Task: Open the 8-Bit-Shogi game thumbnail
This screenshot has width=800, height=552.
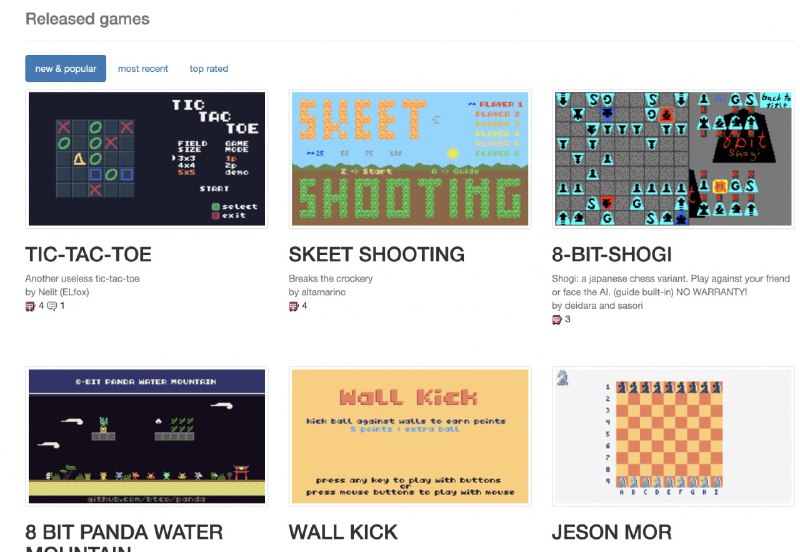Action: pos(673,159)
